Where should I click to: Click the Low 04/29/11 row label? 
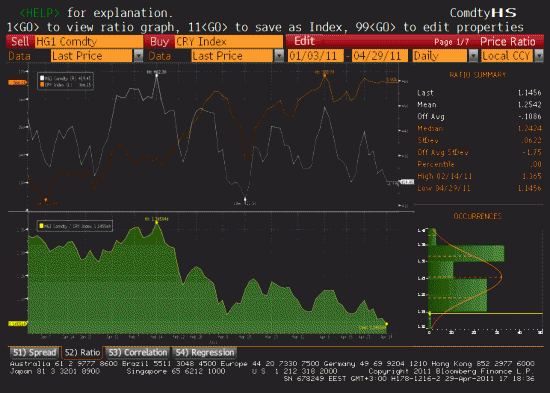tap(443, 188)
